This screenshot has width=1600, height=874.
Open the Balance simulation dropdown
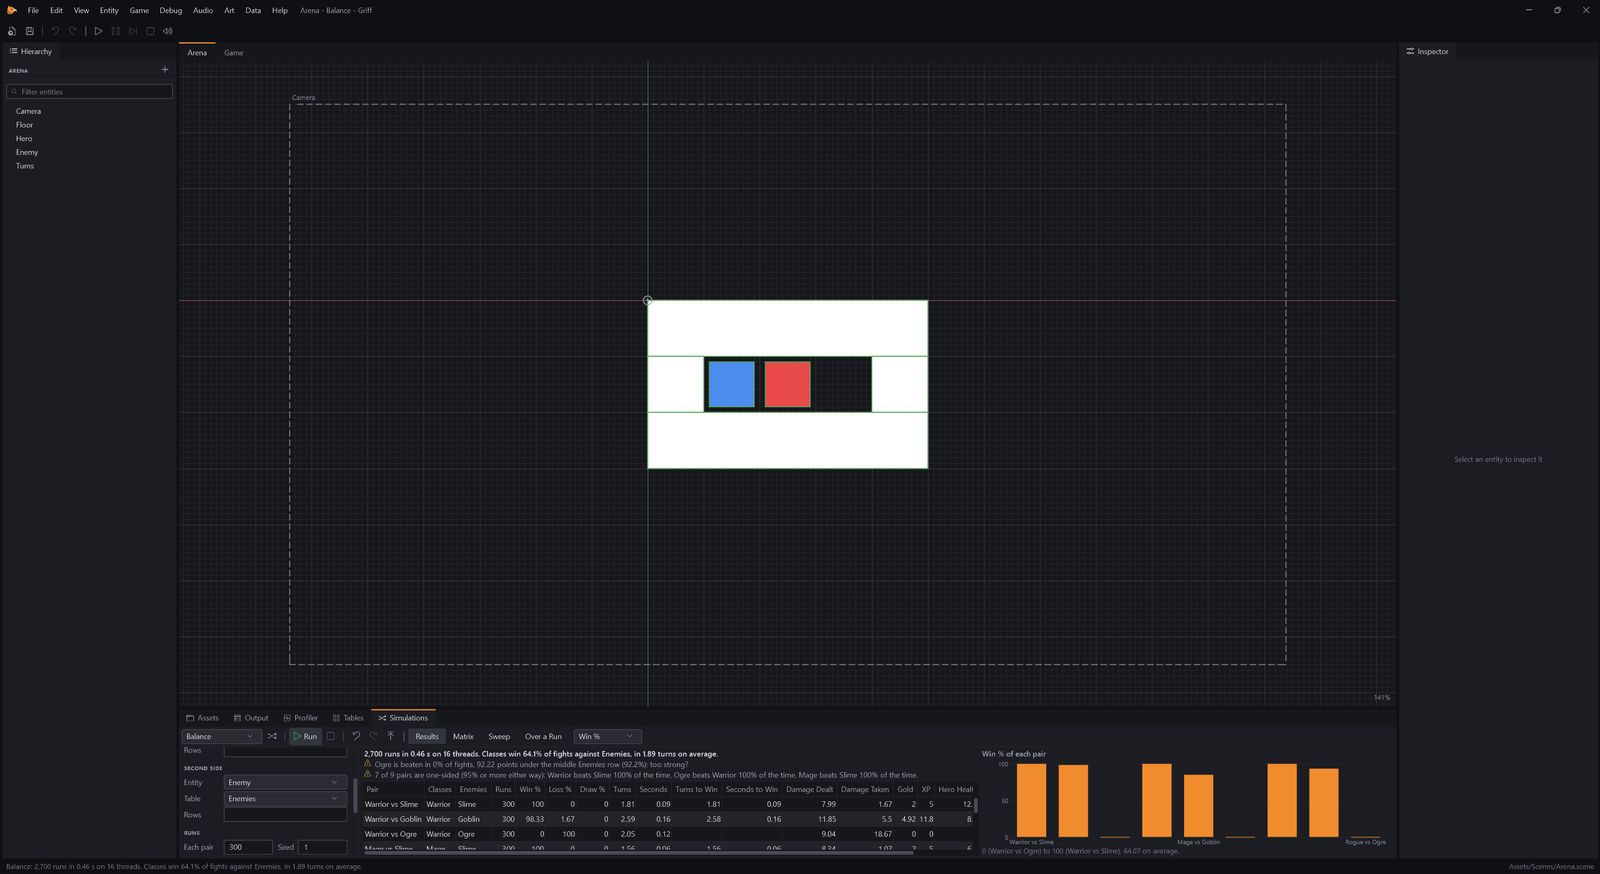[221, 736]
